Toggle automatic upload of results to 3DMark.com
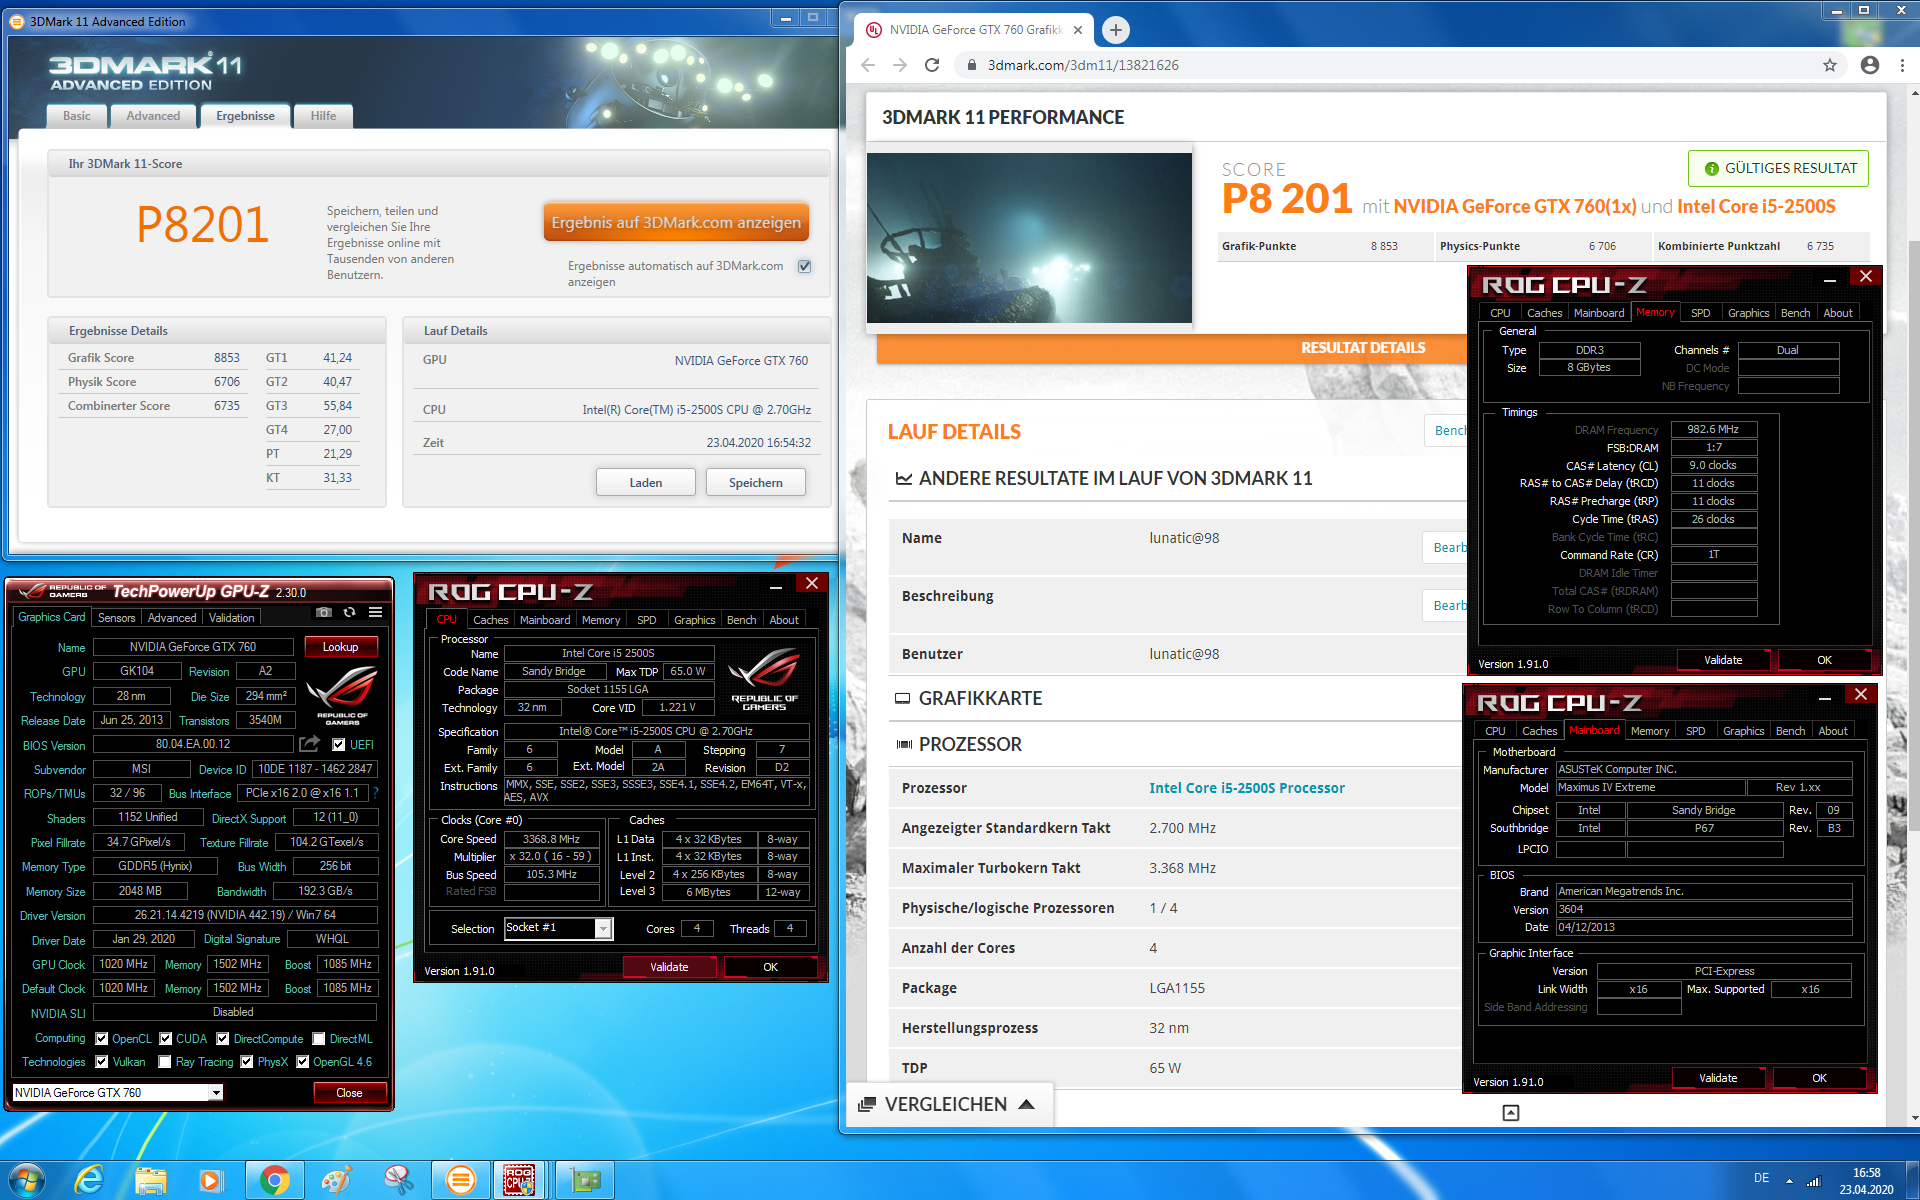The width and height of the screenshot is (1920, 1200). pyautogui.click(x=805, y=266)
